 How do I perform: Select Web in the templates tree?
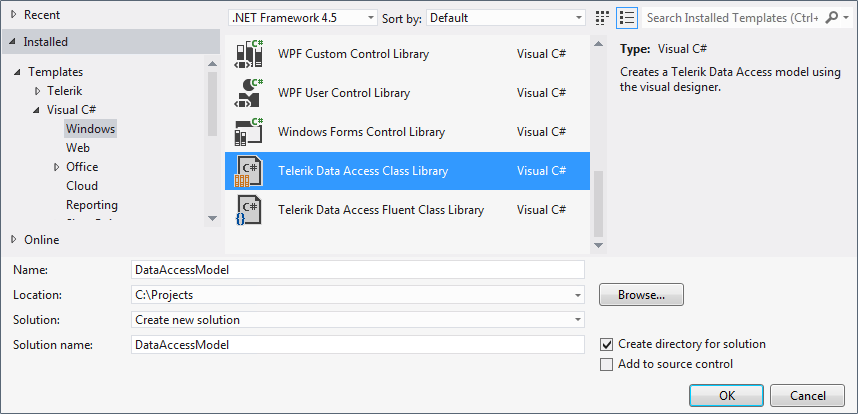[78, 148]
